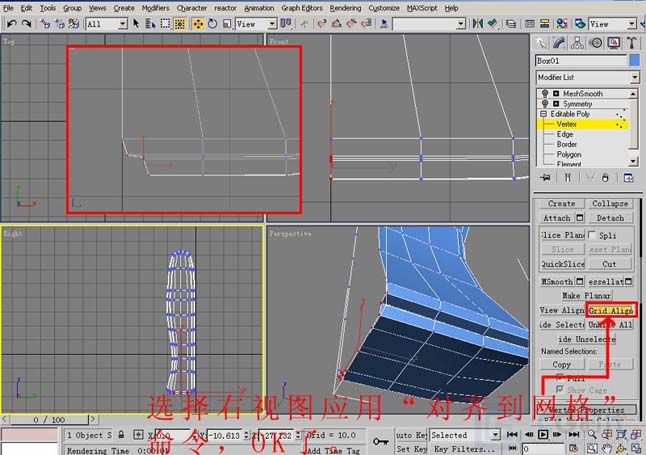Open the Modify panel tab icon
The width and height of the screenshot is (646, 455).
click(559, 43)
